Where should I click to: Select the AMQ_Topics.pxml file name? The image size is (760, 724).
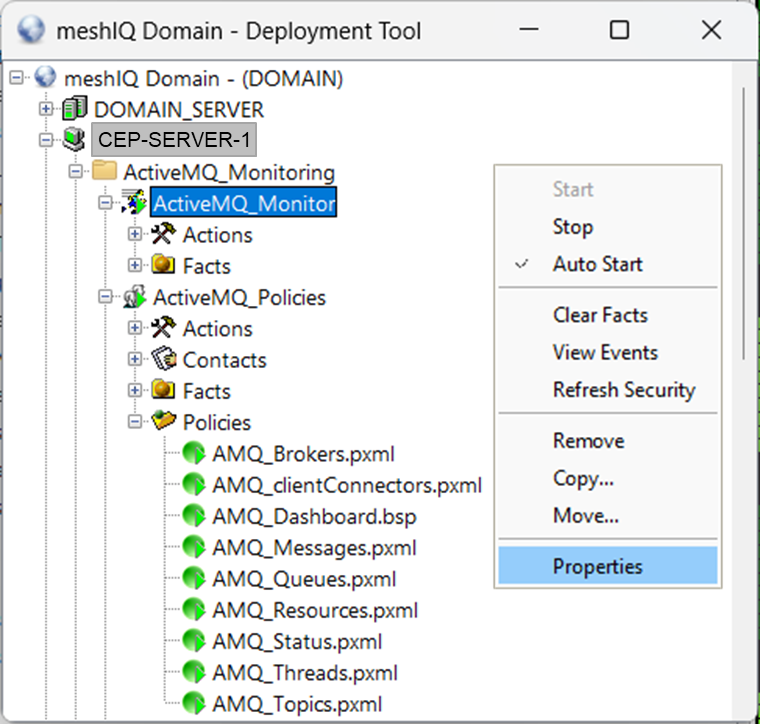tap(298, 704)
